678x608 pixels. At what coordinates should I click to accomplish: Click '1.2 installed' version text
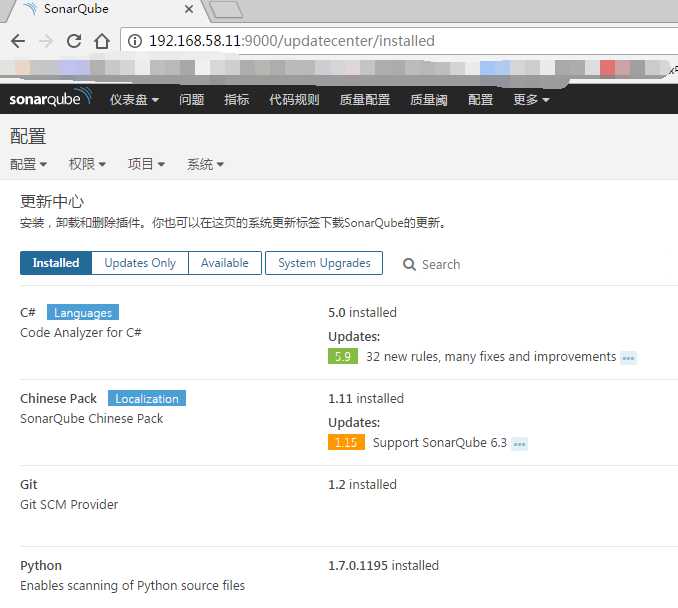[x=362, y=484]
